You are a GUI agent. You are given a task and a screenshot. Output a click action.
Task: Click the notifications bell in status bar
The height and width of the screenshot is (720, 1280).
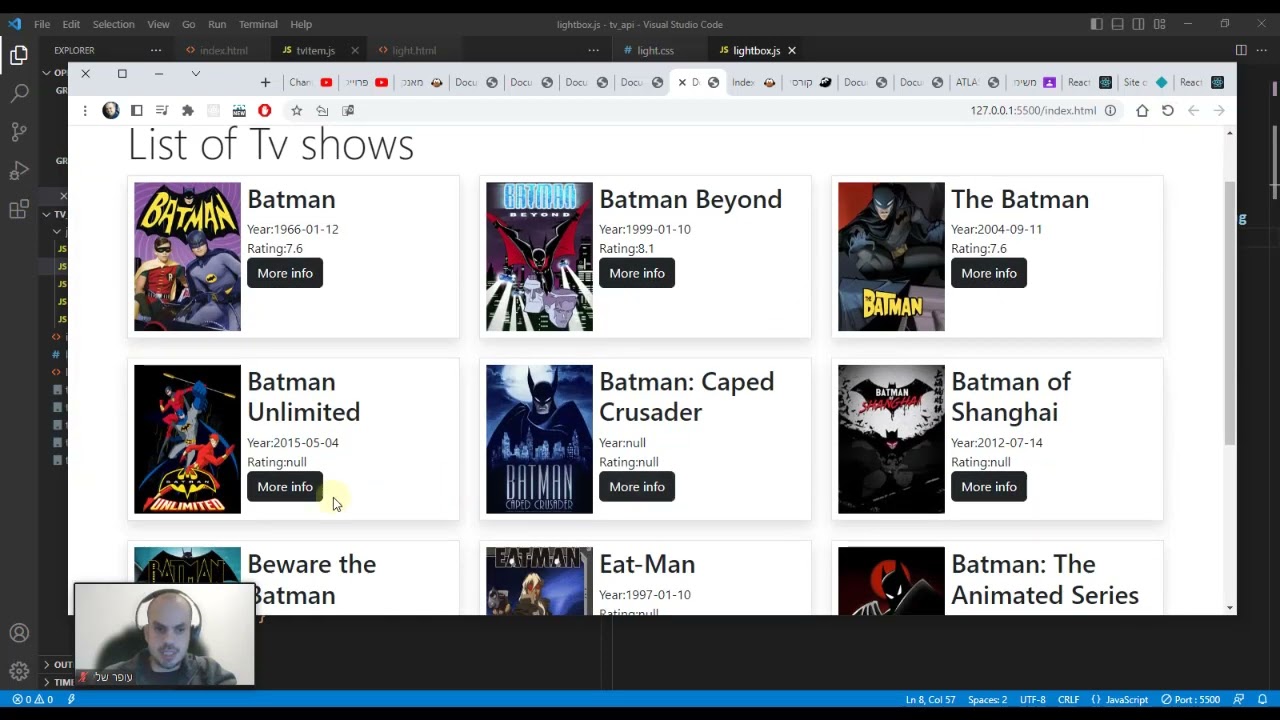(1263, 699)
